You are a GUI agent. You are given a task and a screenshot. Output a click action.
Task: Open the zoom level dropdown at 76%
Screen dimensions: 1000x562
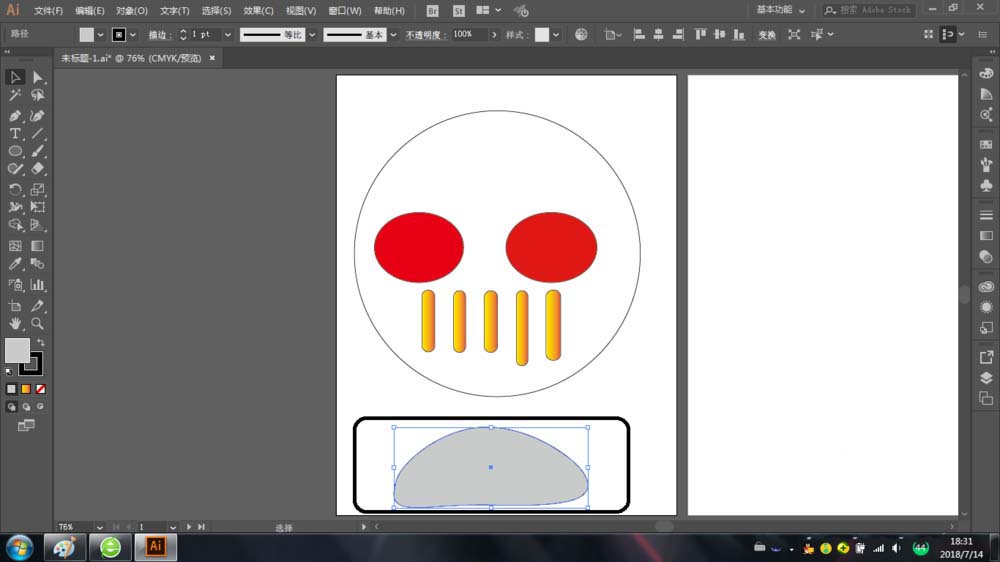100,526
